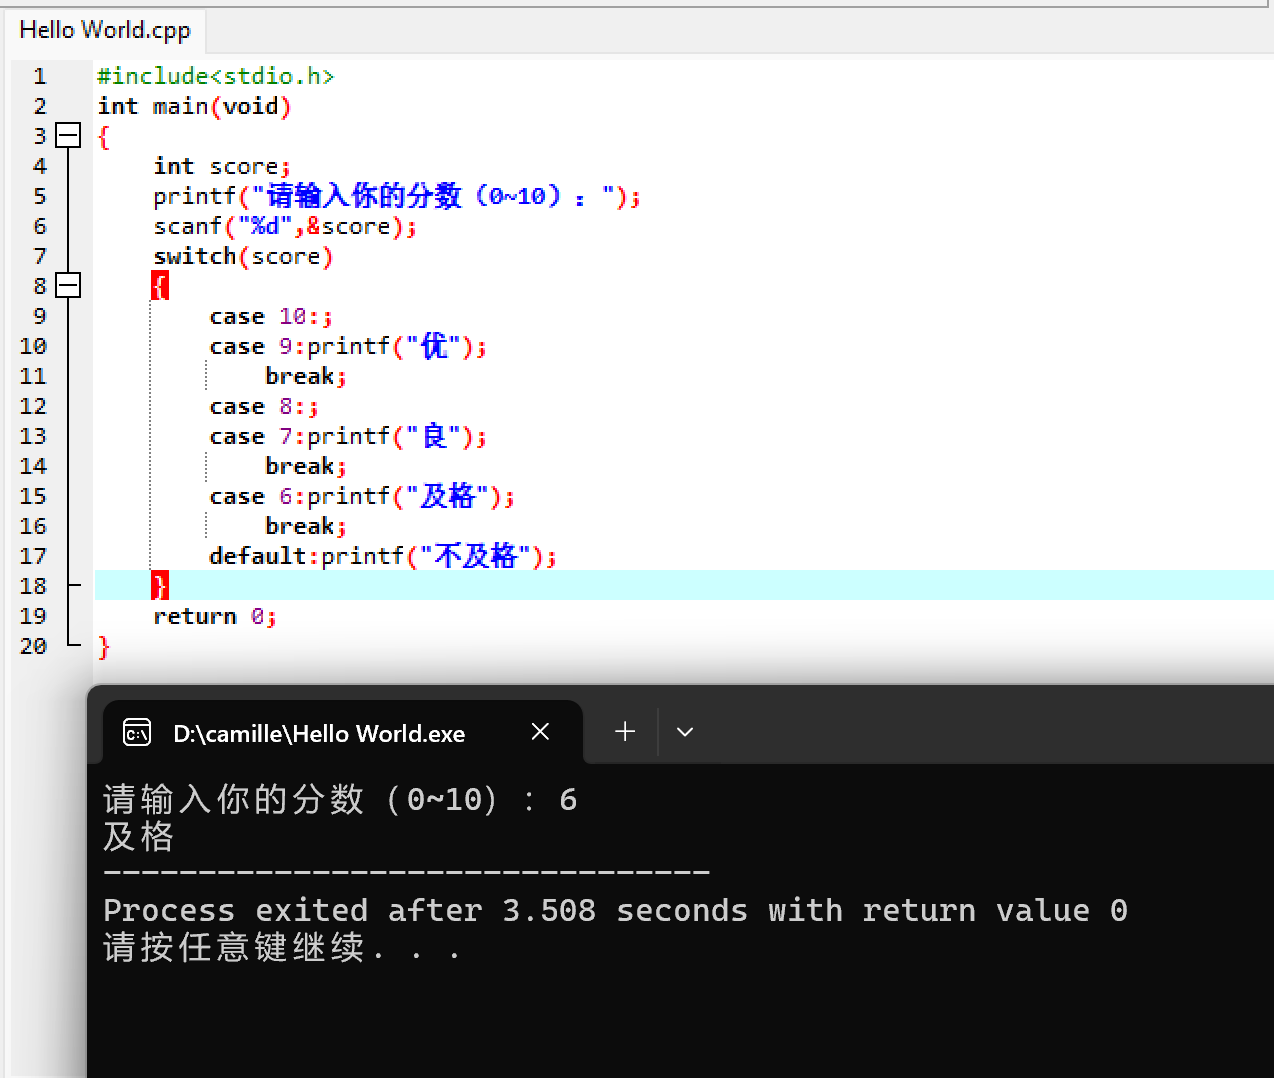Click the console prompt line ending in 6
The height and width of the screenshot is (1078, 1274).
tap(340, 800)
